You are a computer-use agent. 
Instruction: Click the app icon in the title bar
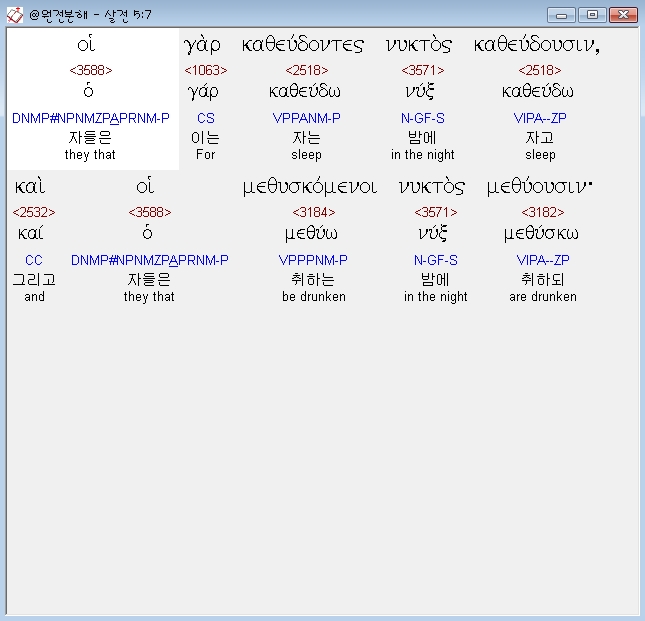(x=15, y=15)
